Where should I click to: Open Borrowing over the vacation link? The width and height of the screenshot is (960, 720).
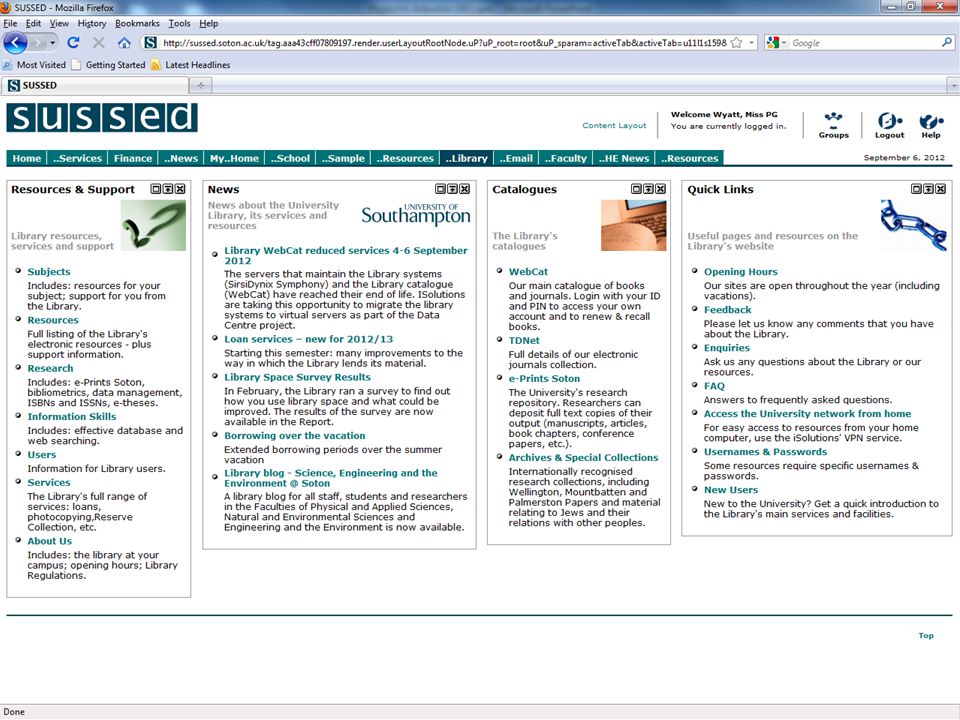tap(294, 435)
